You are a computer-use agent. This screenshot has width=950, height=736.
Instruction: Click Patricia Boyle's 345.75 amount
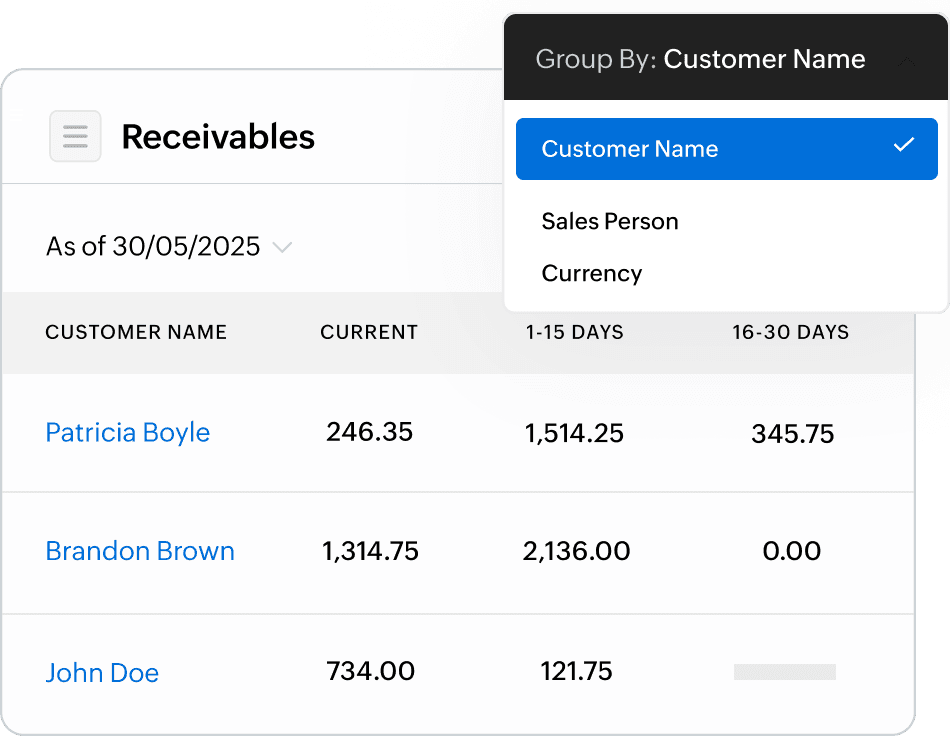point(792,433)
